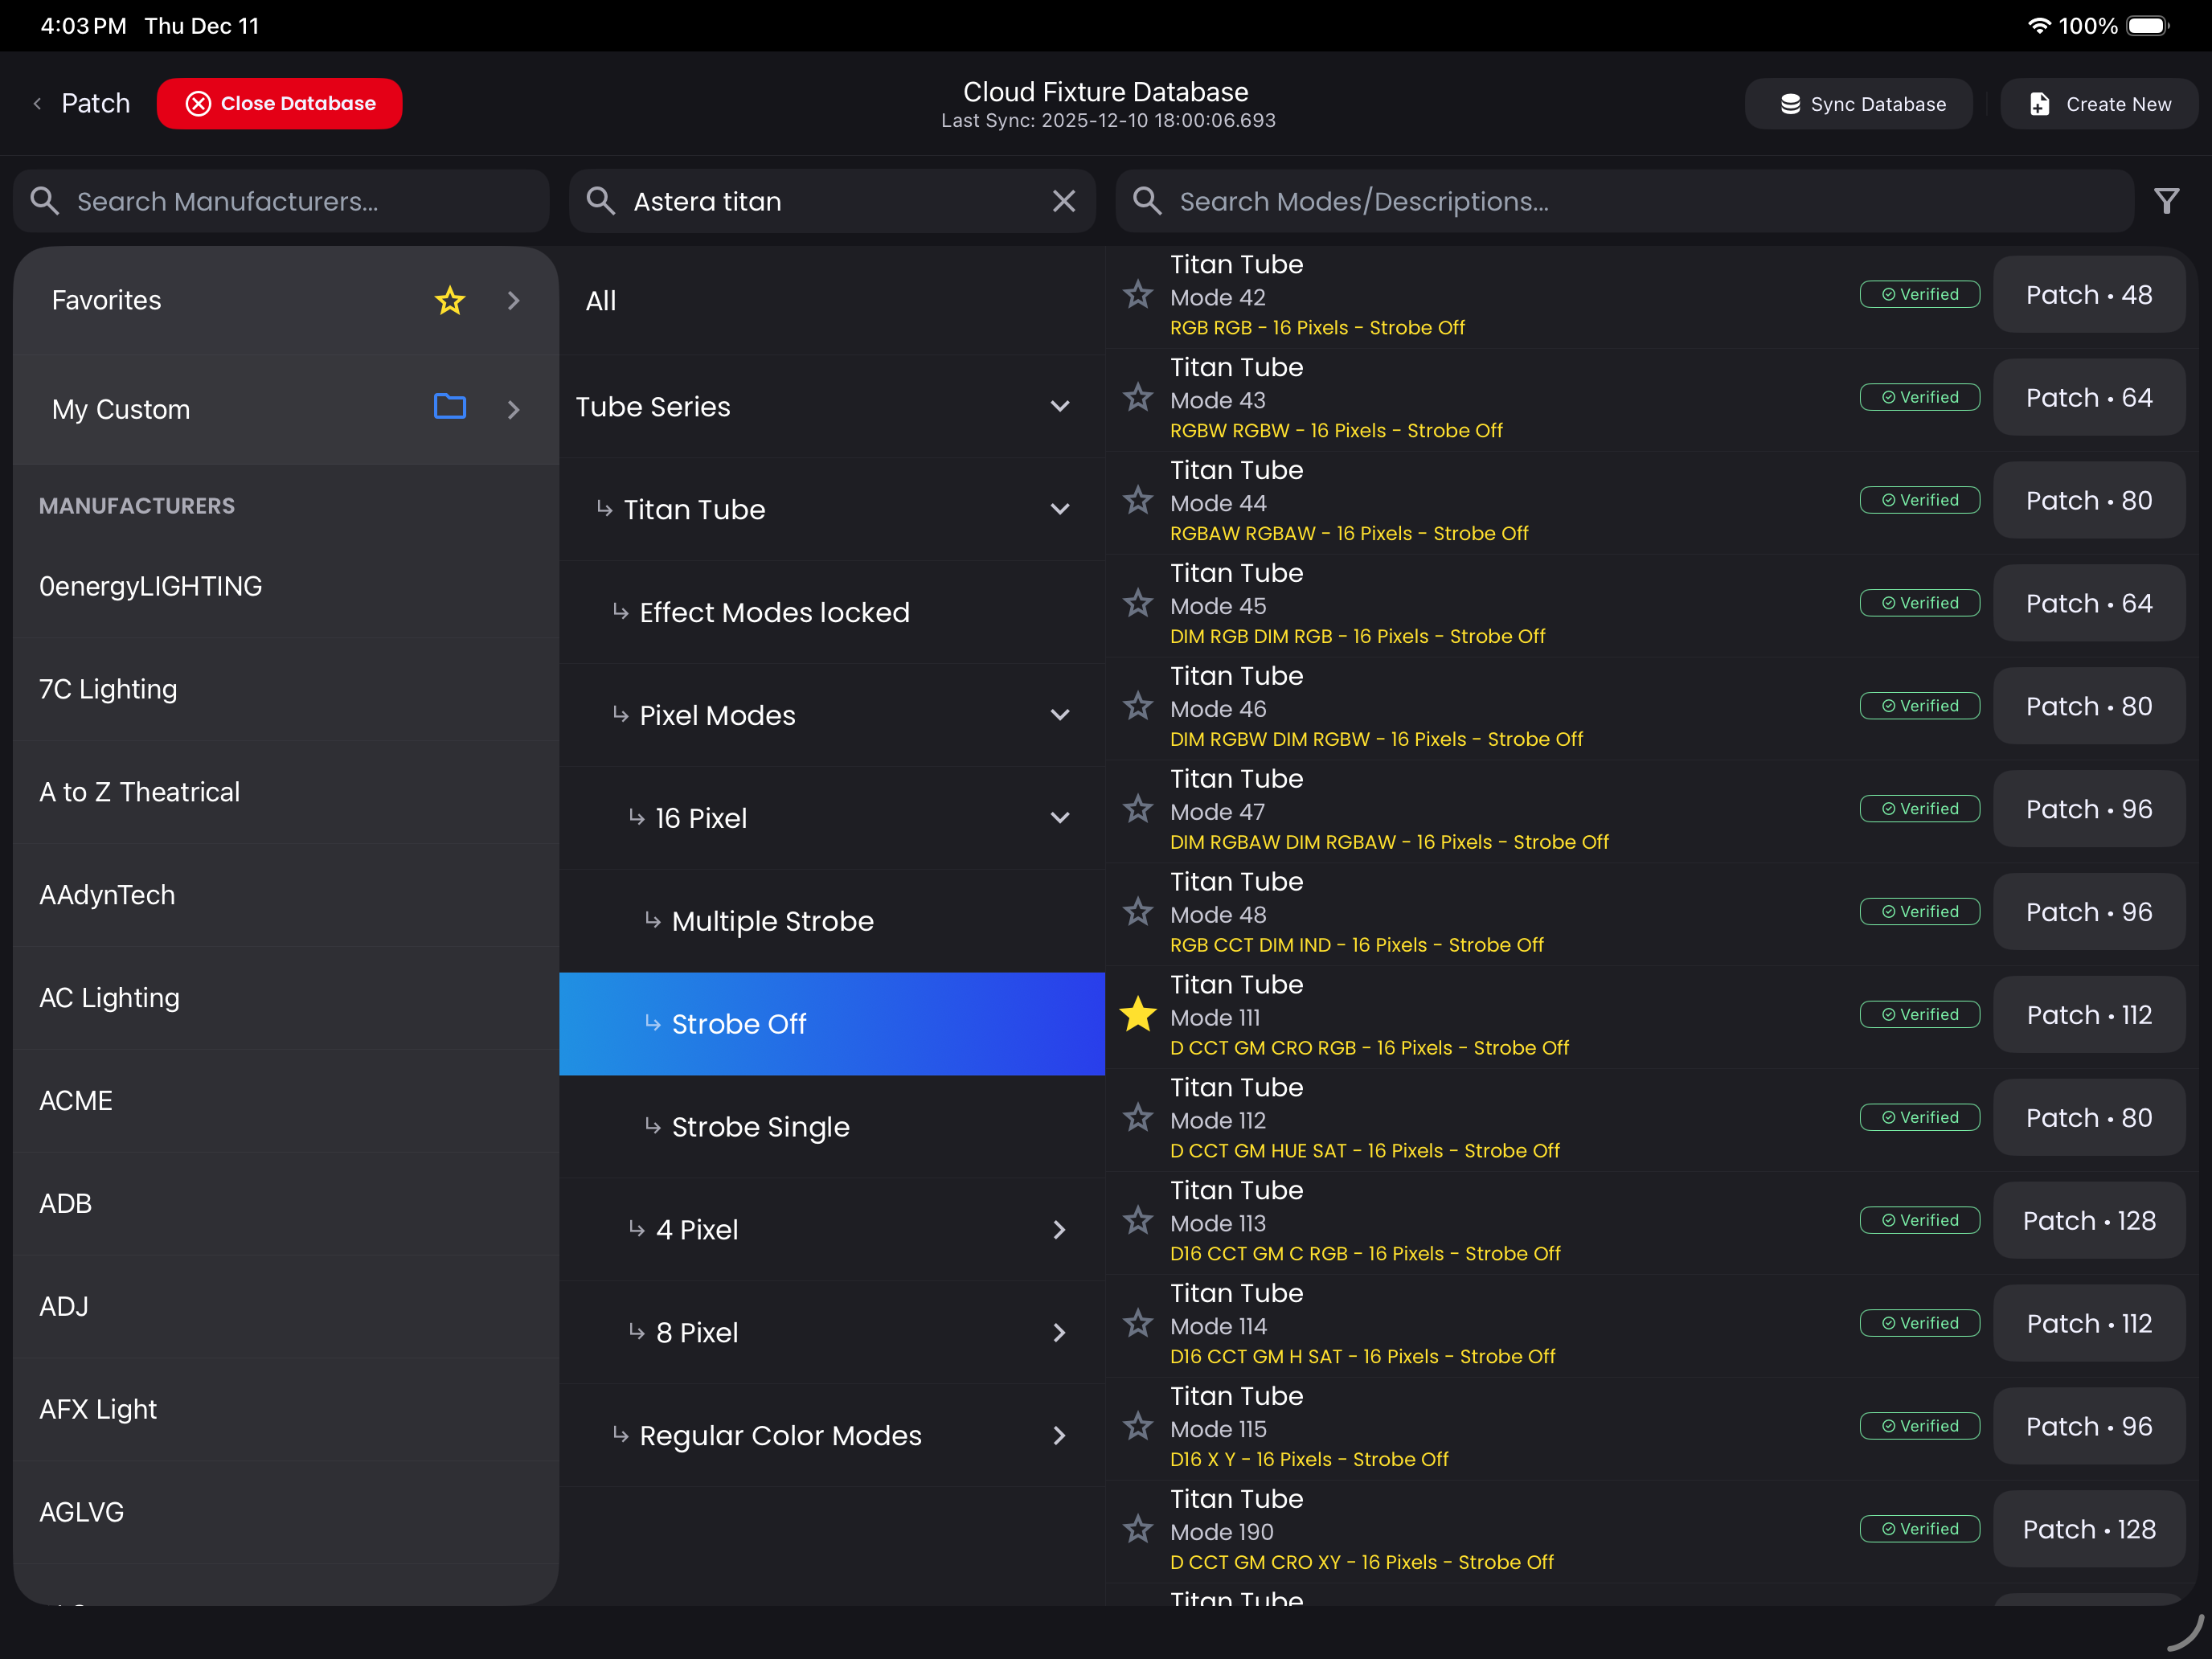Favorite Titan Tube Mode 42
Screen dimensions: 2212x1659
pos(1137,294)
